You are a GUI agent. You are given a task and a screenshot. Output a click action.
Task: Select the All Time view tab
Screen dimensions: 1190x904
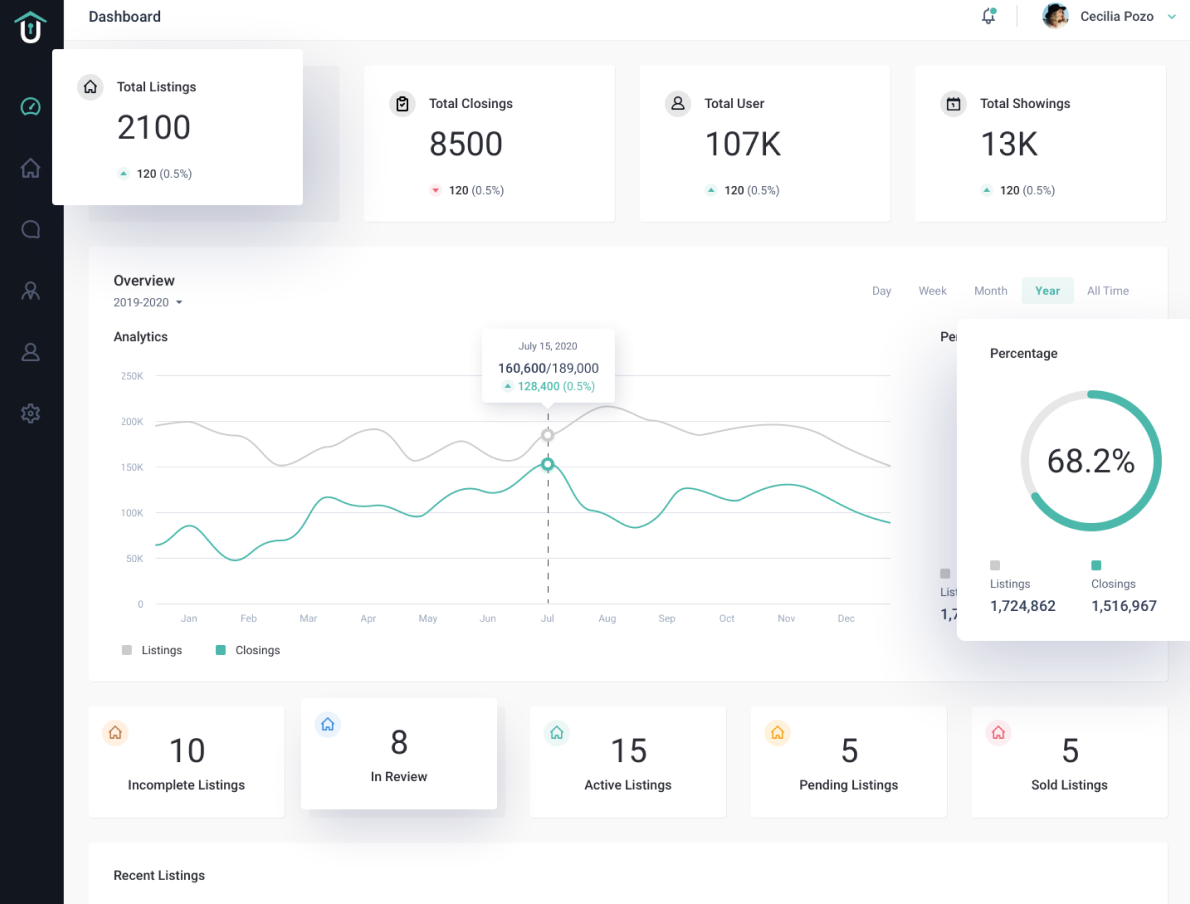pyautogui.click(x=1107, y=290)
